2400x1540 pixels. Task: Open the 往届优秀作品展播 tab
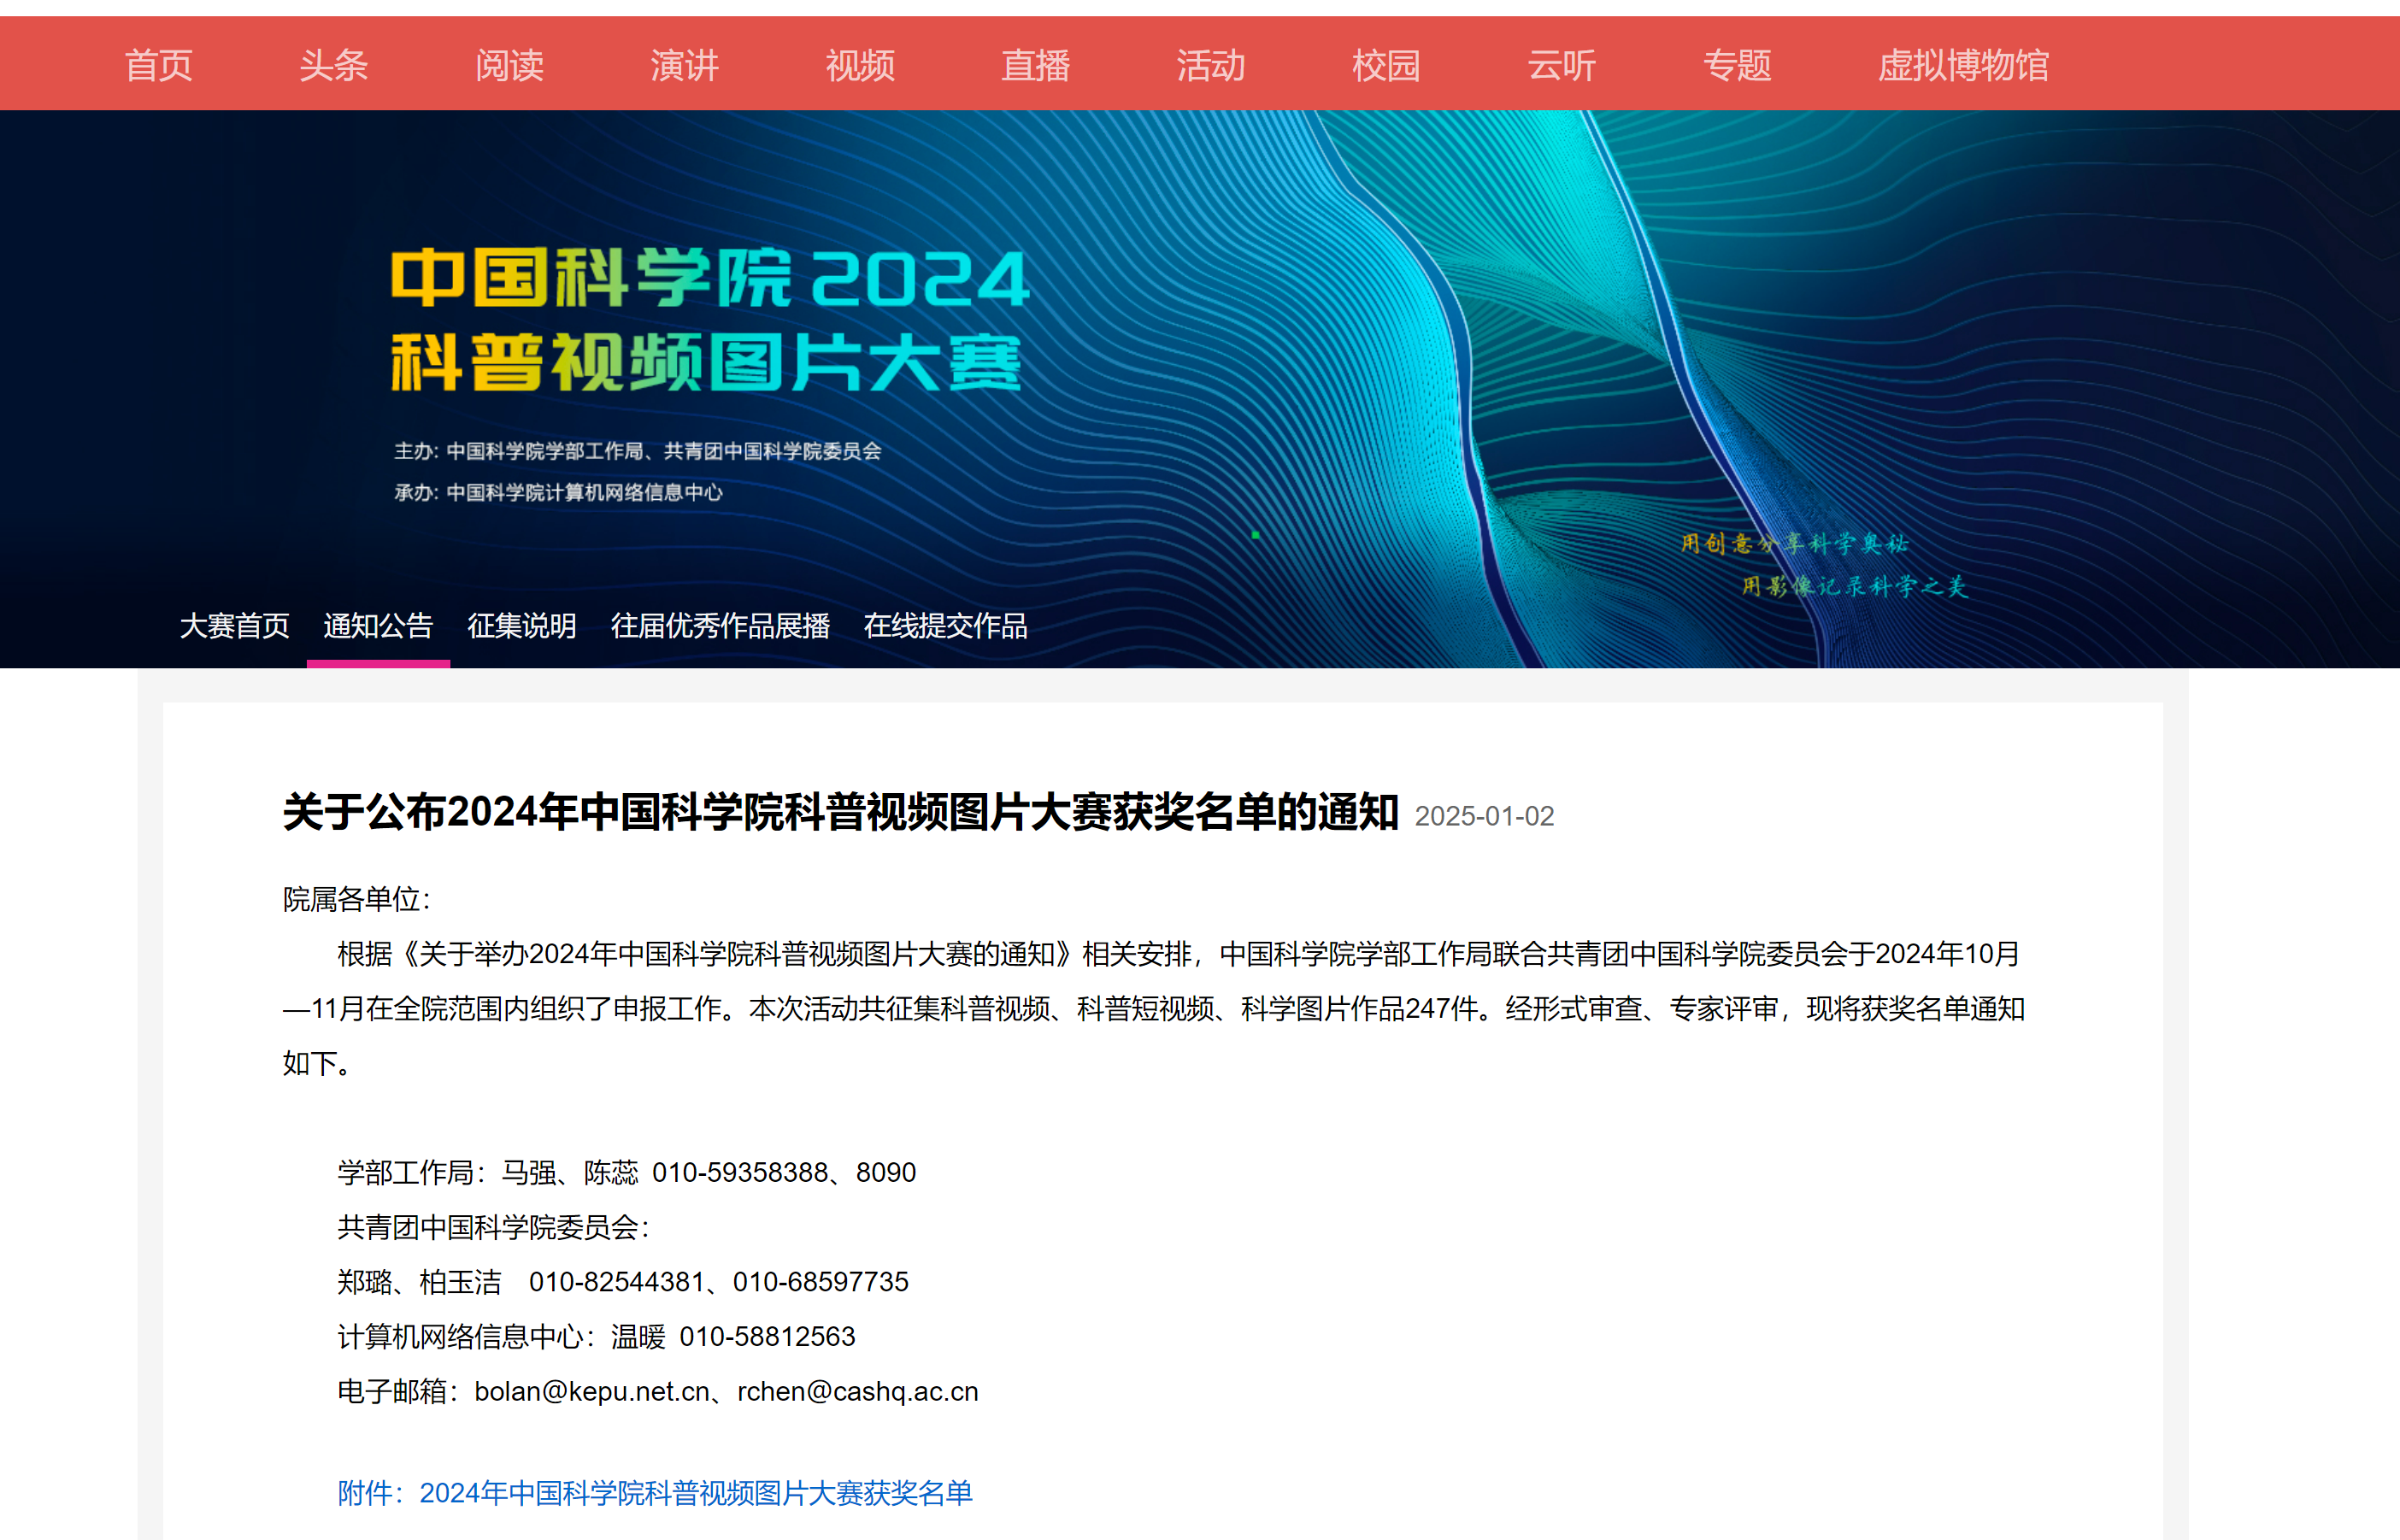[720, 626]
